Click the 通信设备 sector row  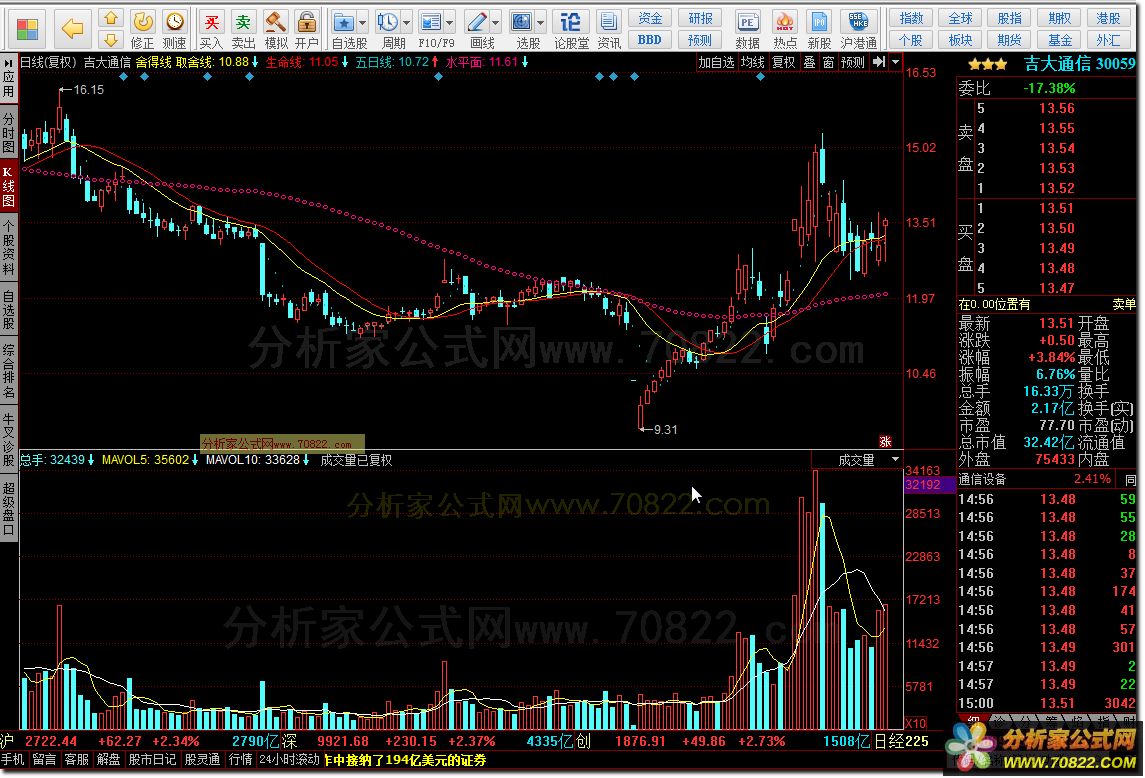tap(1046, 479)
